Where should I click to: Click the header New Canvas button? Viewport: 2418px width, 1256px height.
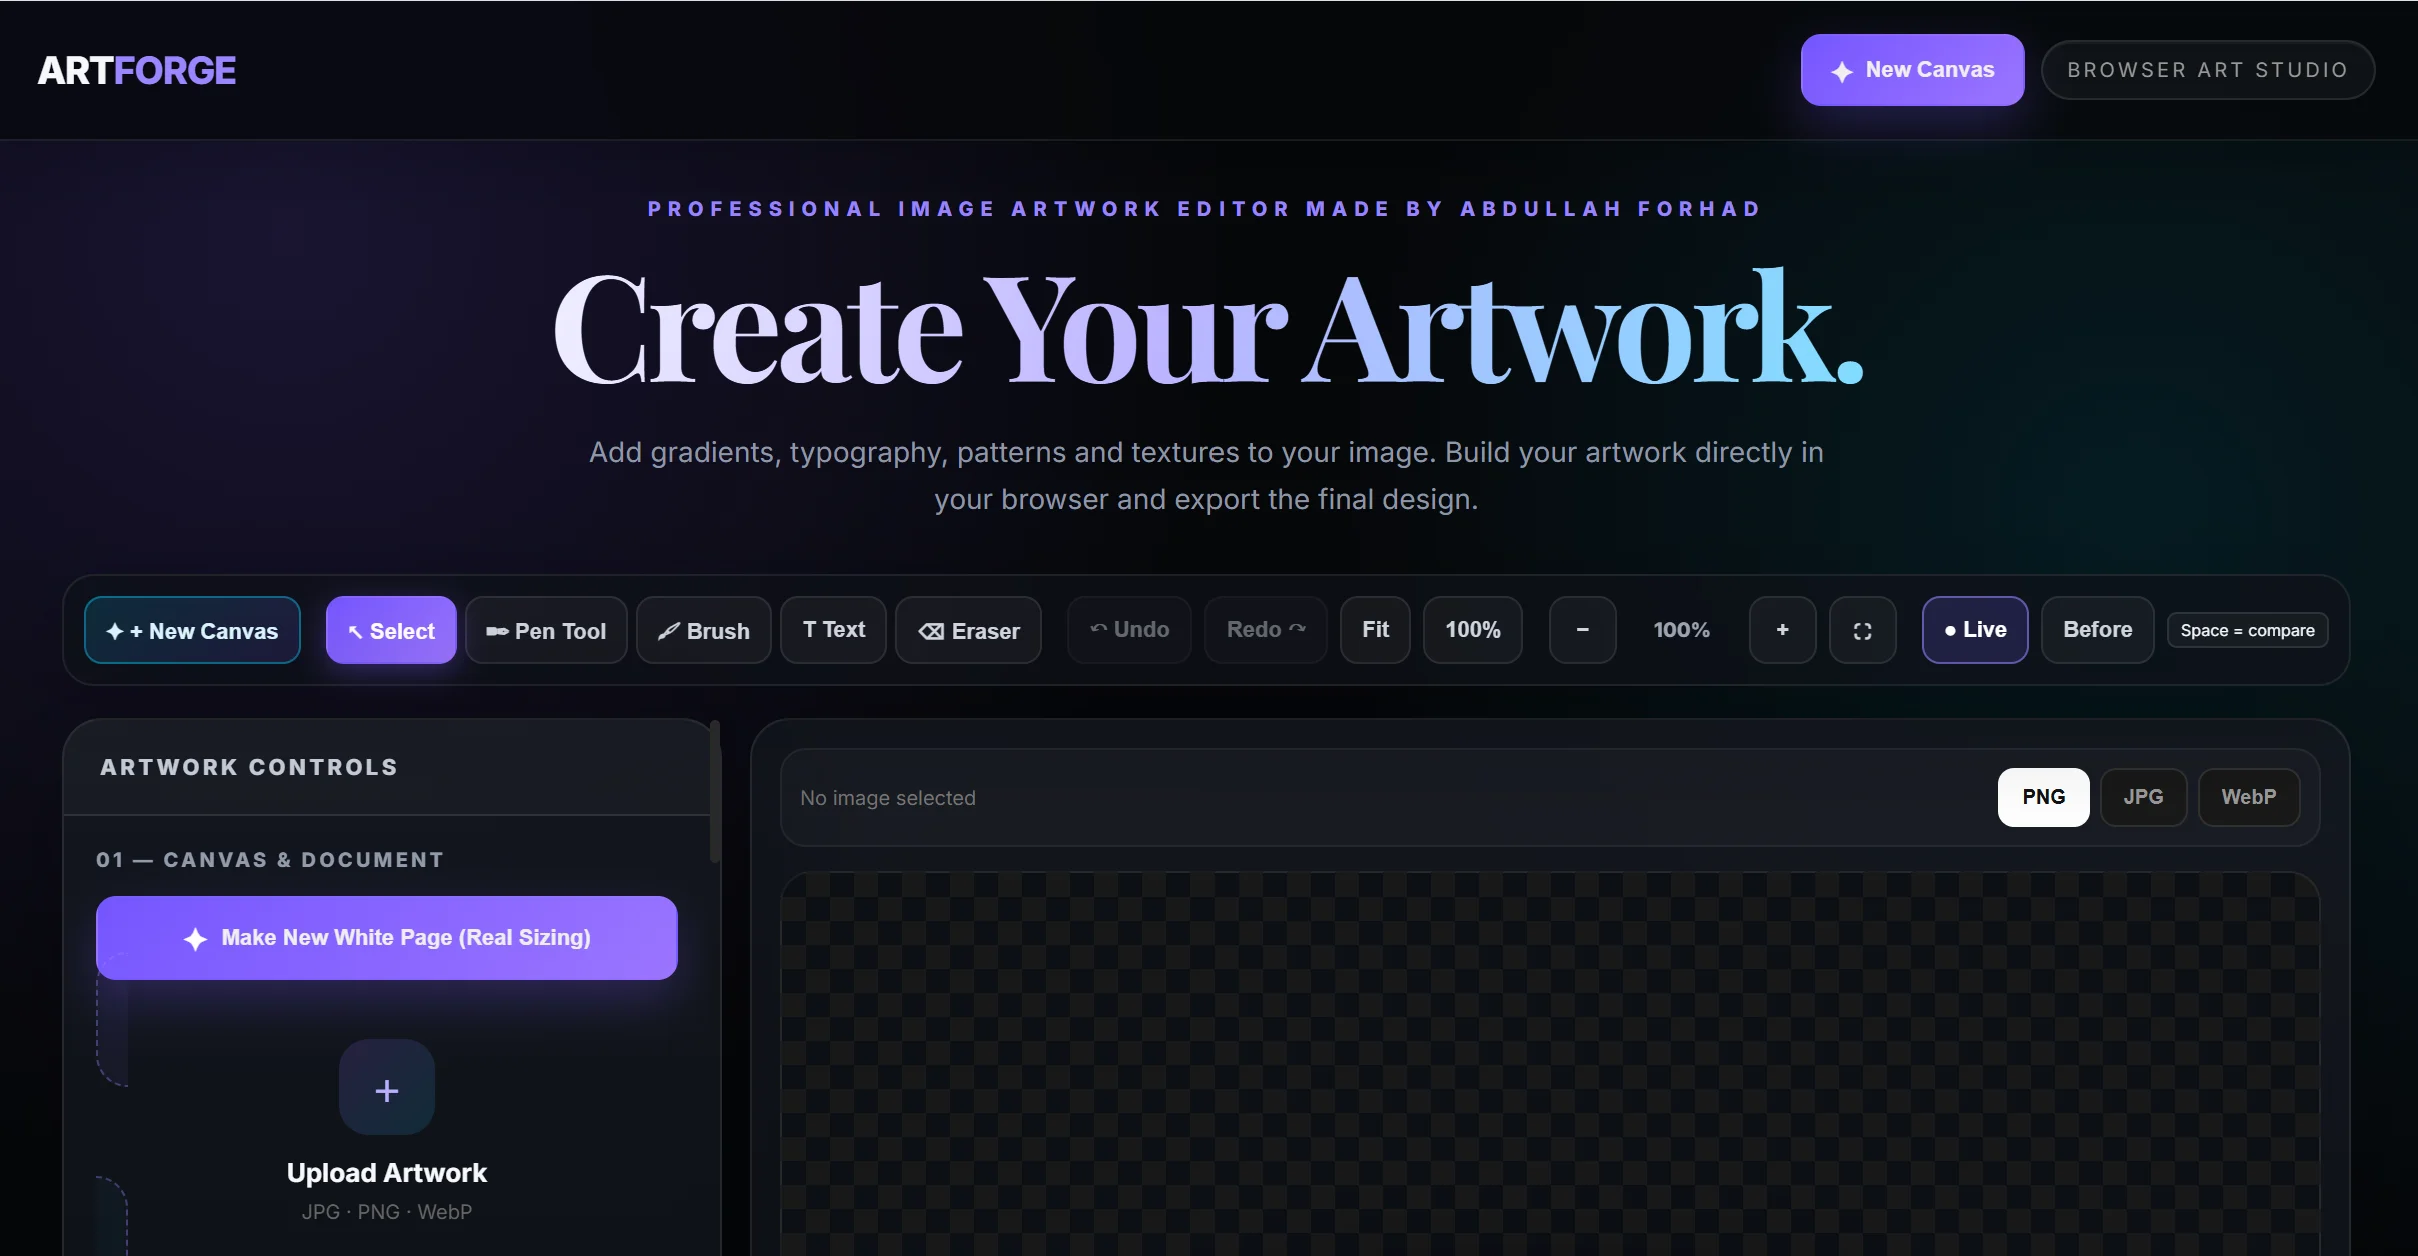pyautogui.click(x=1912, y=70)
